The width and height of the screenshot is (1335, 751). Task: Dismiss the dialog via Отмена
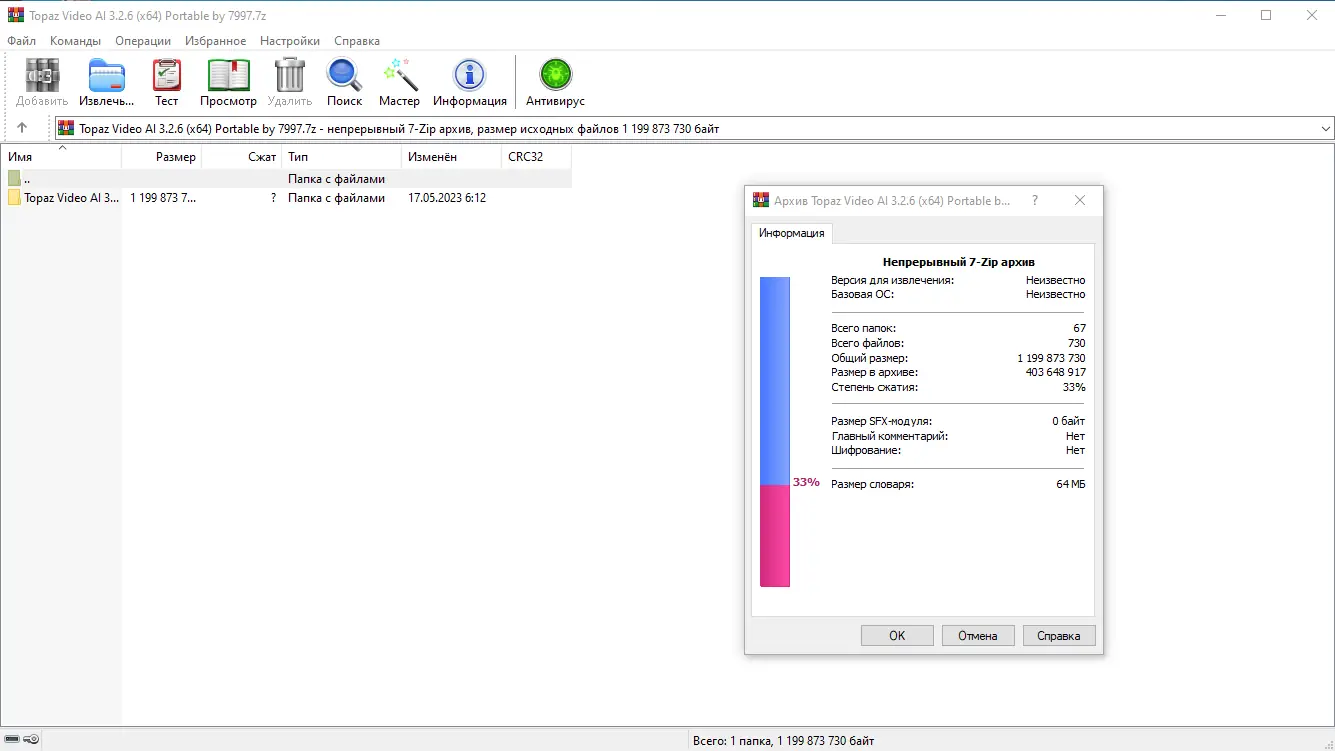(977, 635)
